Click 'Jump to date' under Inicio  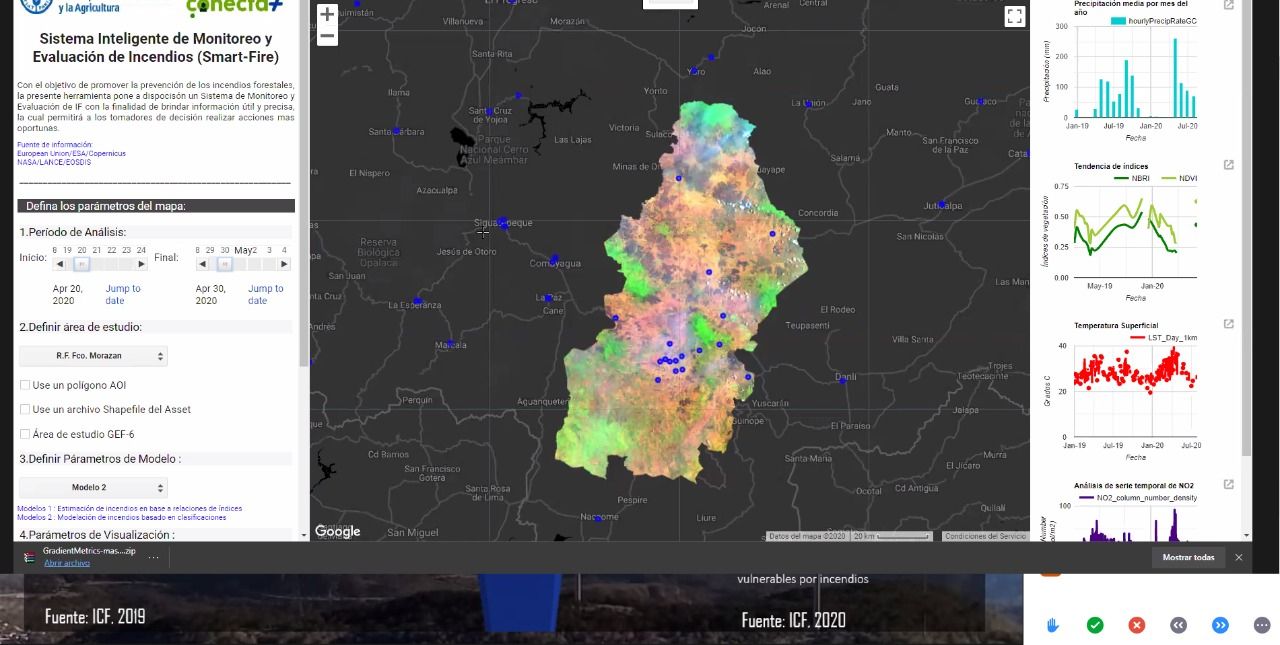click(123, 294)
